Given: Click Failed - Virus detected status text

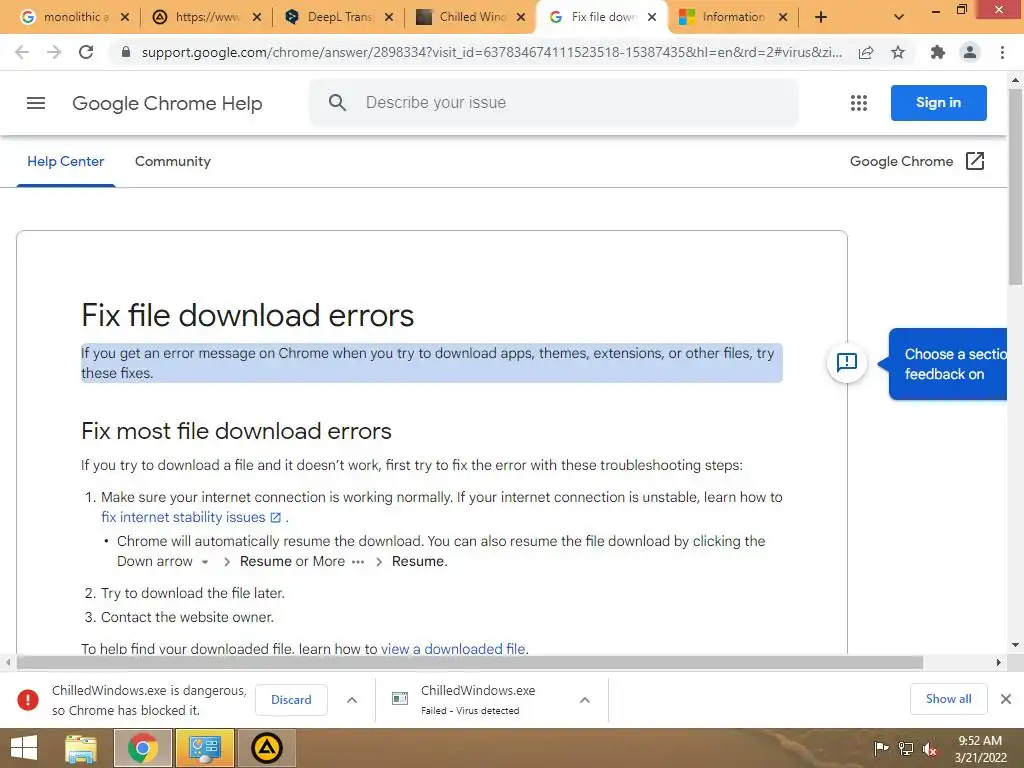Looking at the screenshot, I should tap(470, 711).
